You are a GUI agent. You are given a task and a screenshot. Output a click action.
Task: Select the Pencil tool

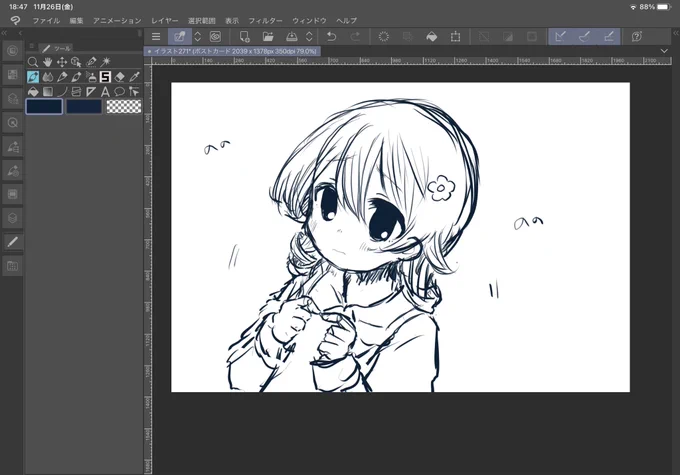coord(62,77)
